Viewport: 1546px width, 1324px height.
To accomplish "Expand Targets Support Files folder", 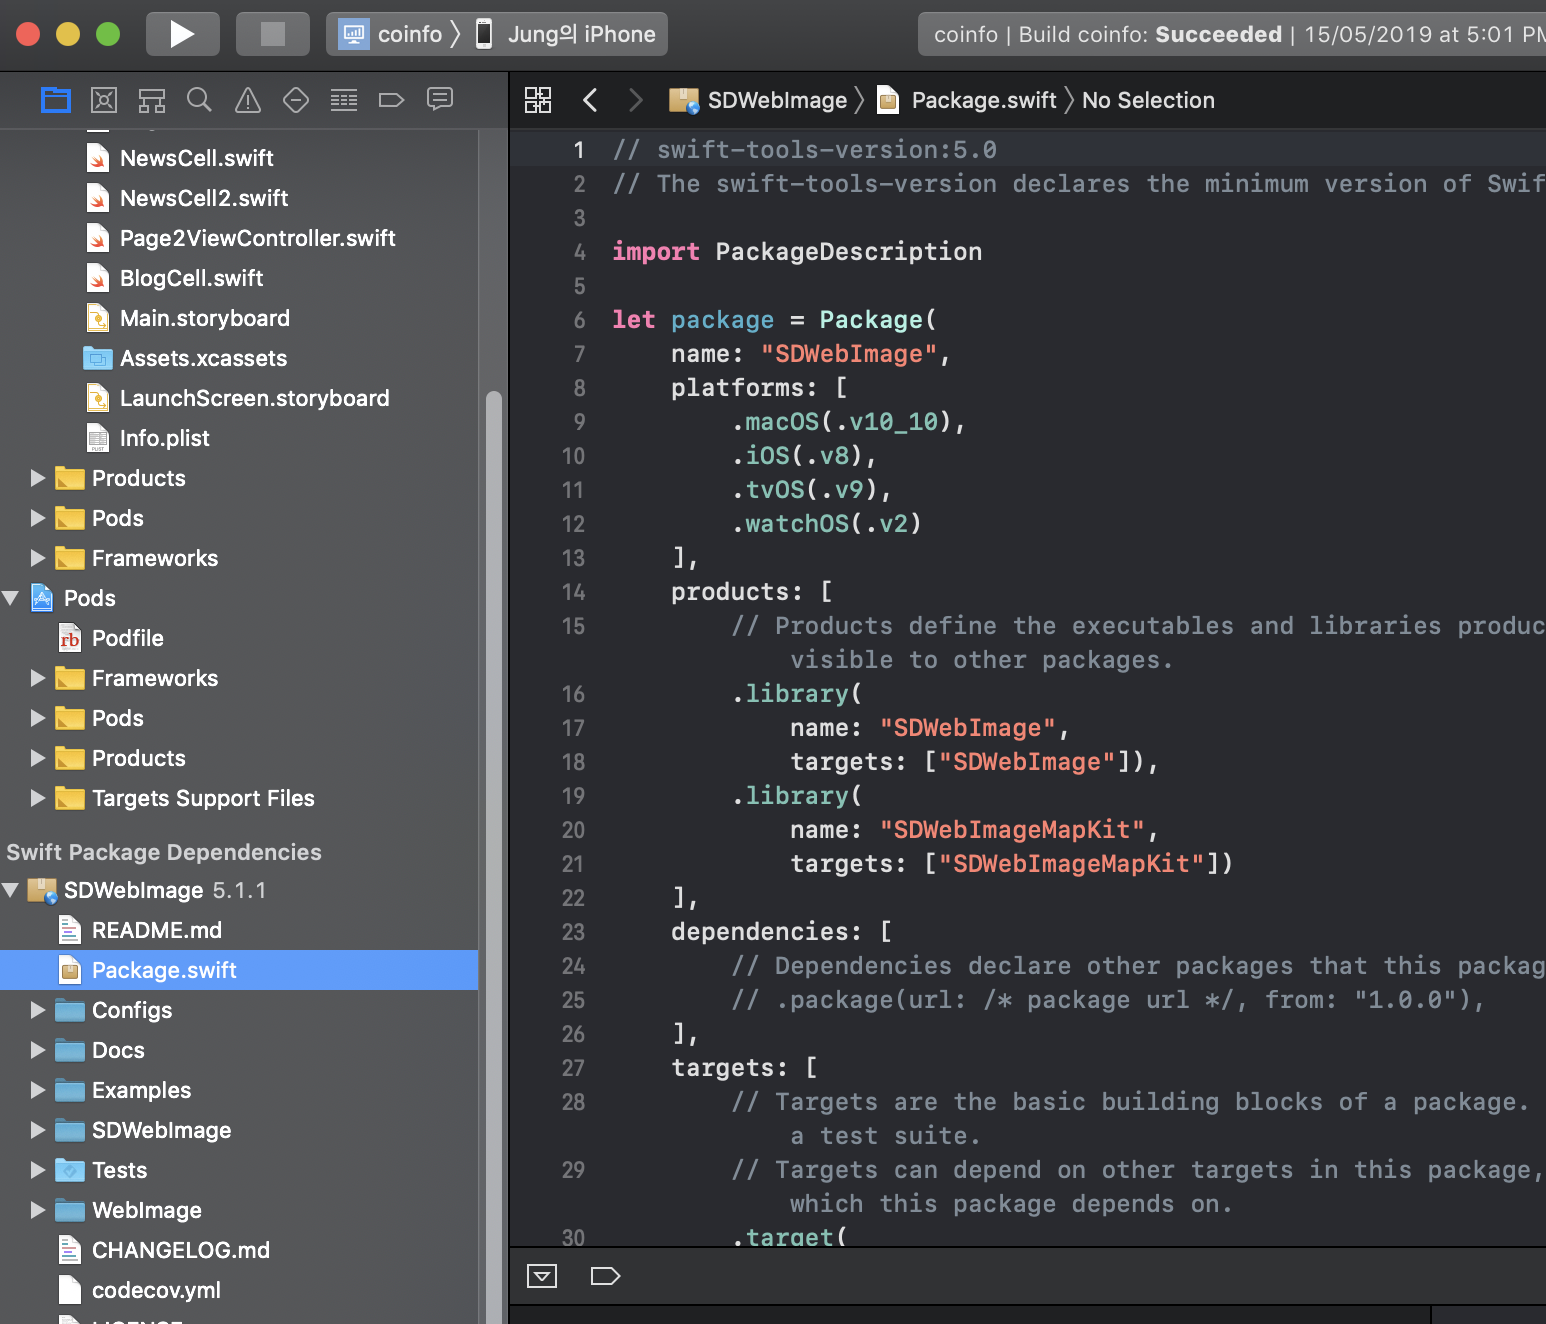I will (x=38, y=798).
